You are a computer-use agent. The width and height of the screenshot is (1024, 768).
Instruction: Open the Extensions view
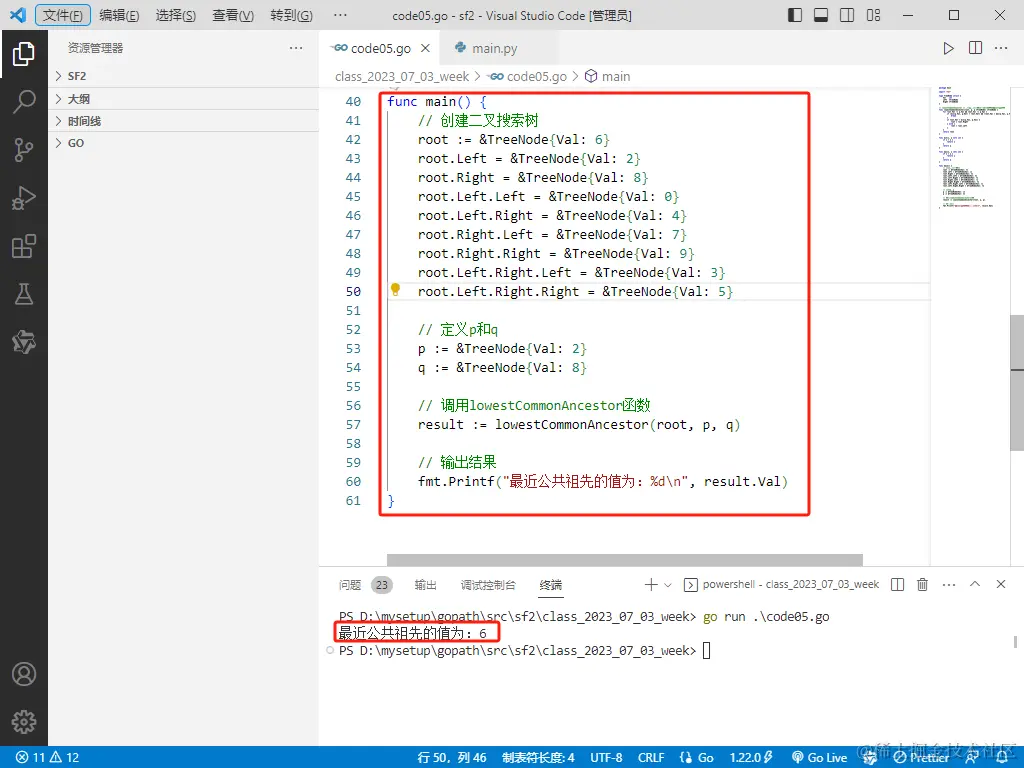(24, 246)
